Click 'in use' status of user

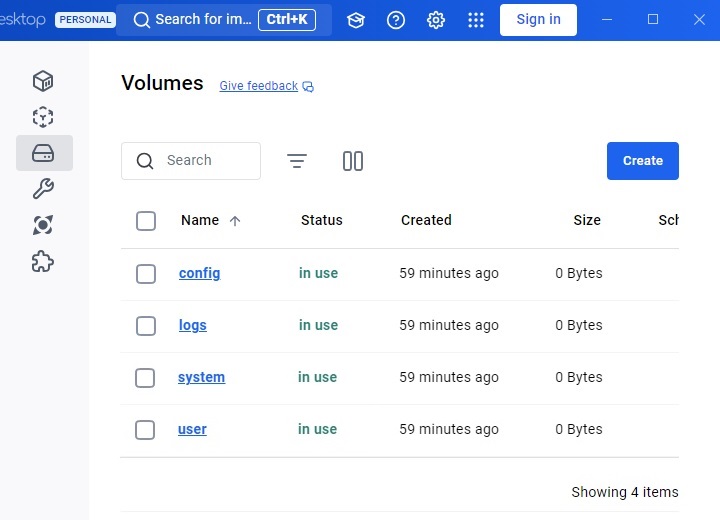pos(317,429)
